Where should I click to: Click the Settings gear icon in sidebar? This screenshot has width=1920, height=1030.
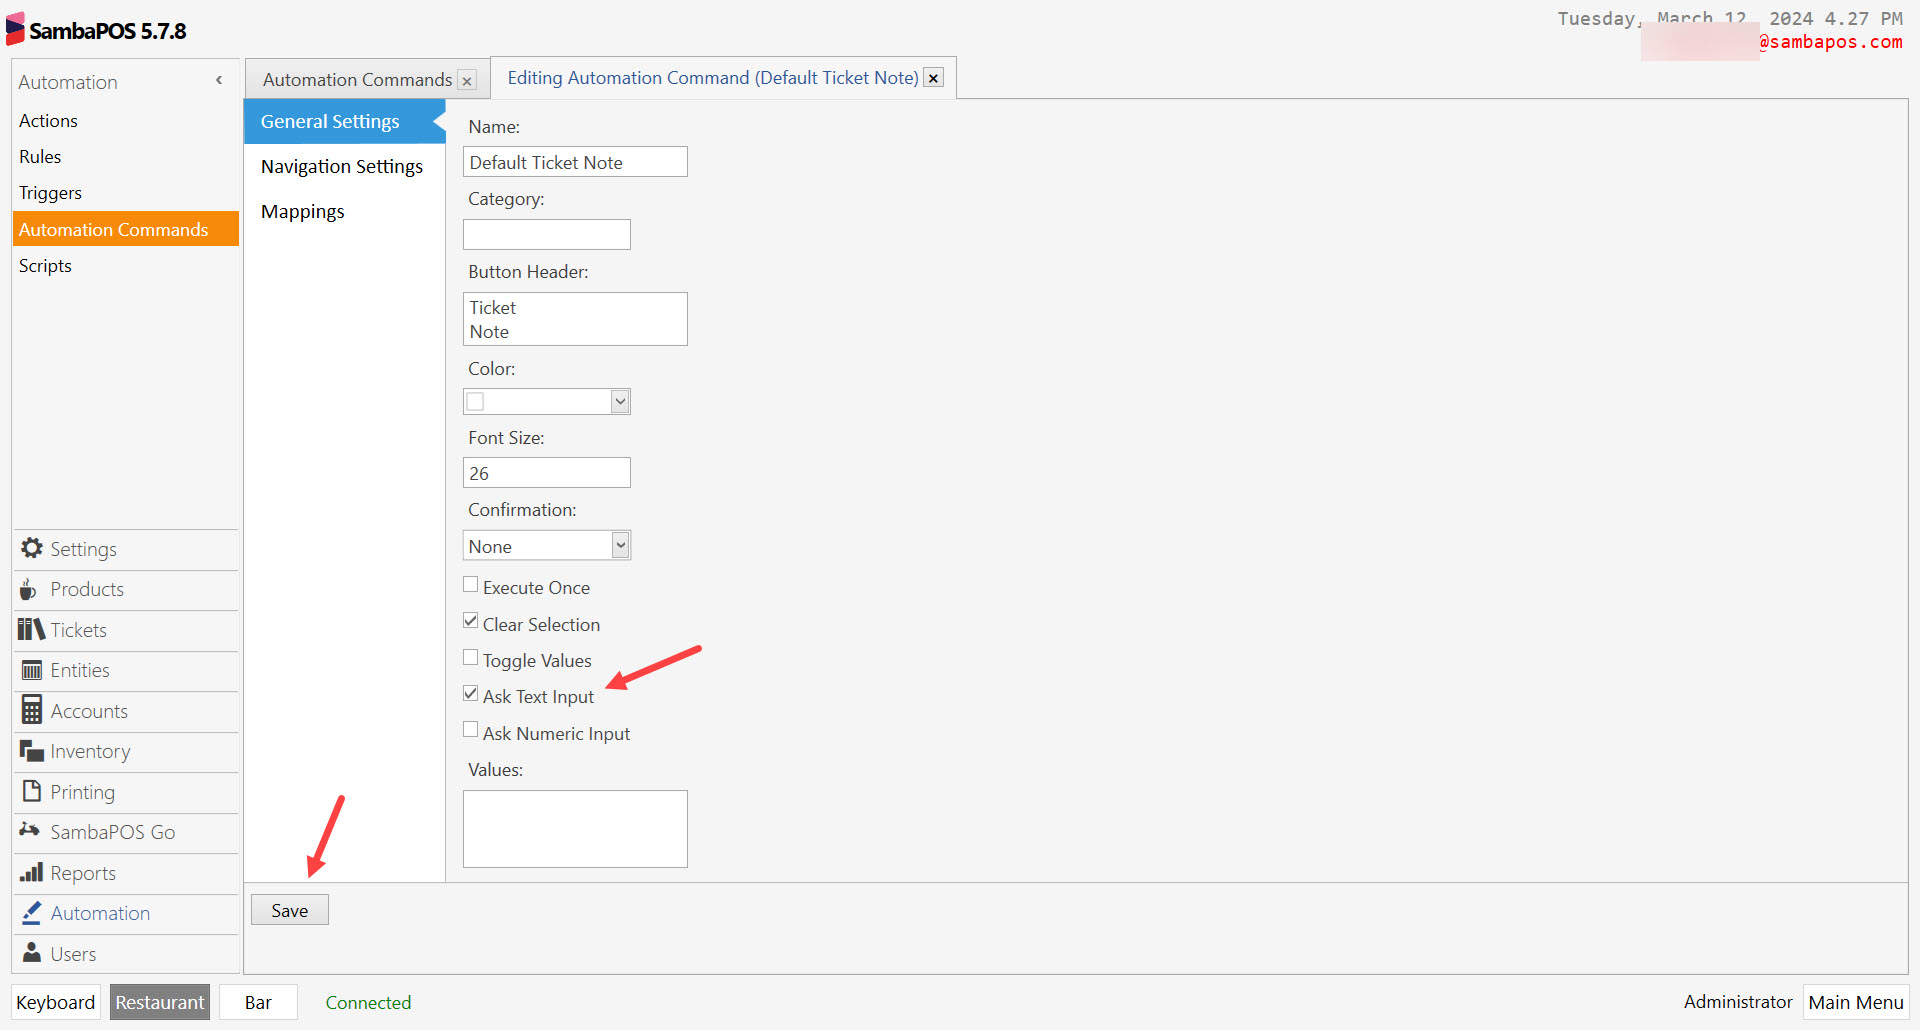click(32, 549)
